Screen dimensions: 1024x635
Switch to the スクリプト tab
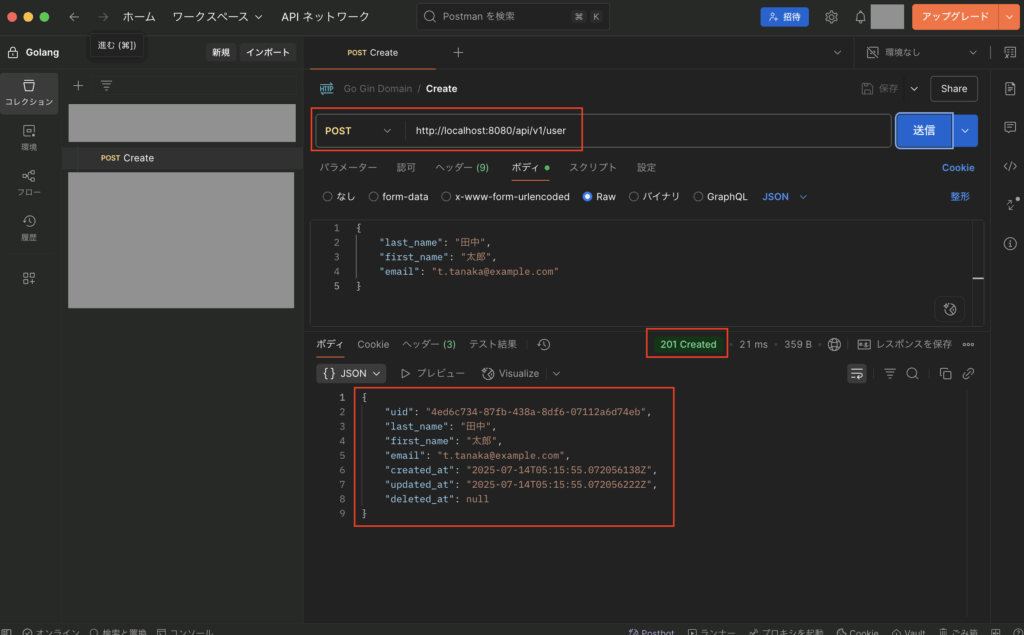click(x=592, y=167)
